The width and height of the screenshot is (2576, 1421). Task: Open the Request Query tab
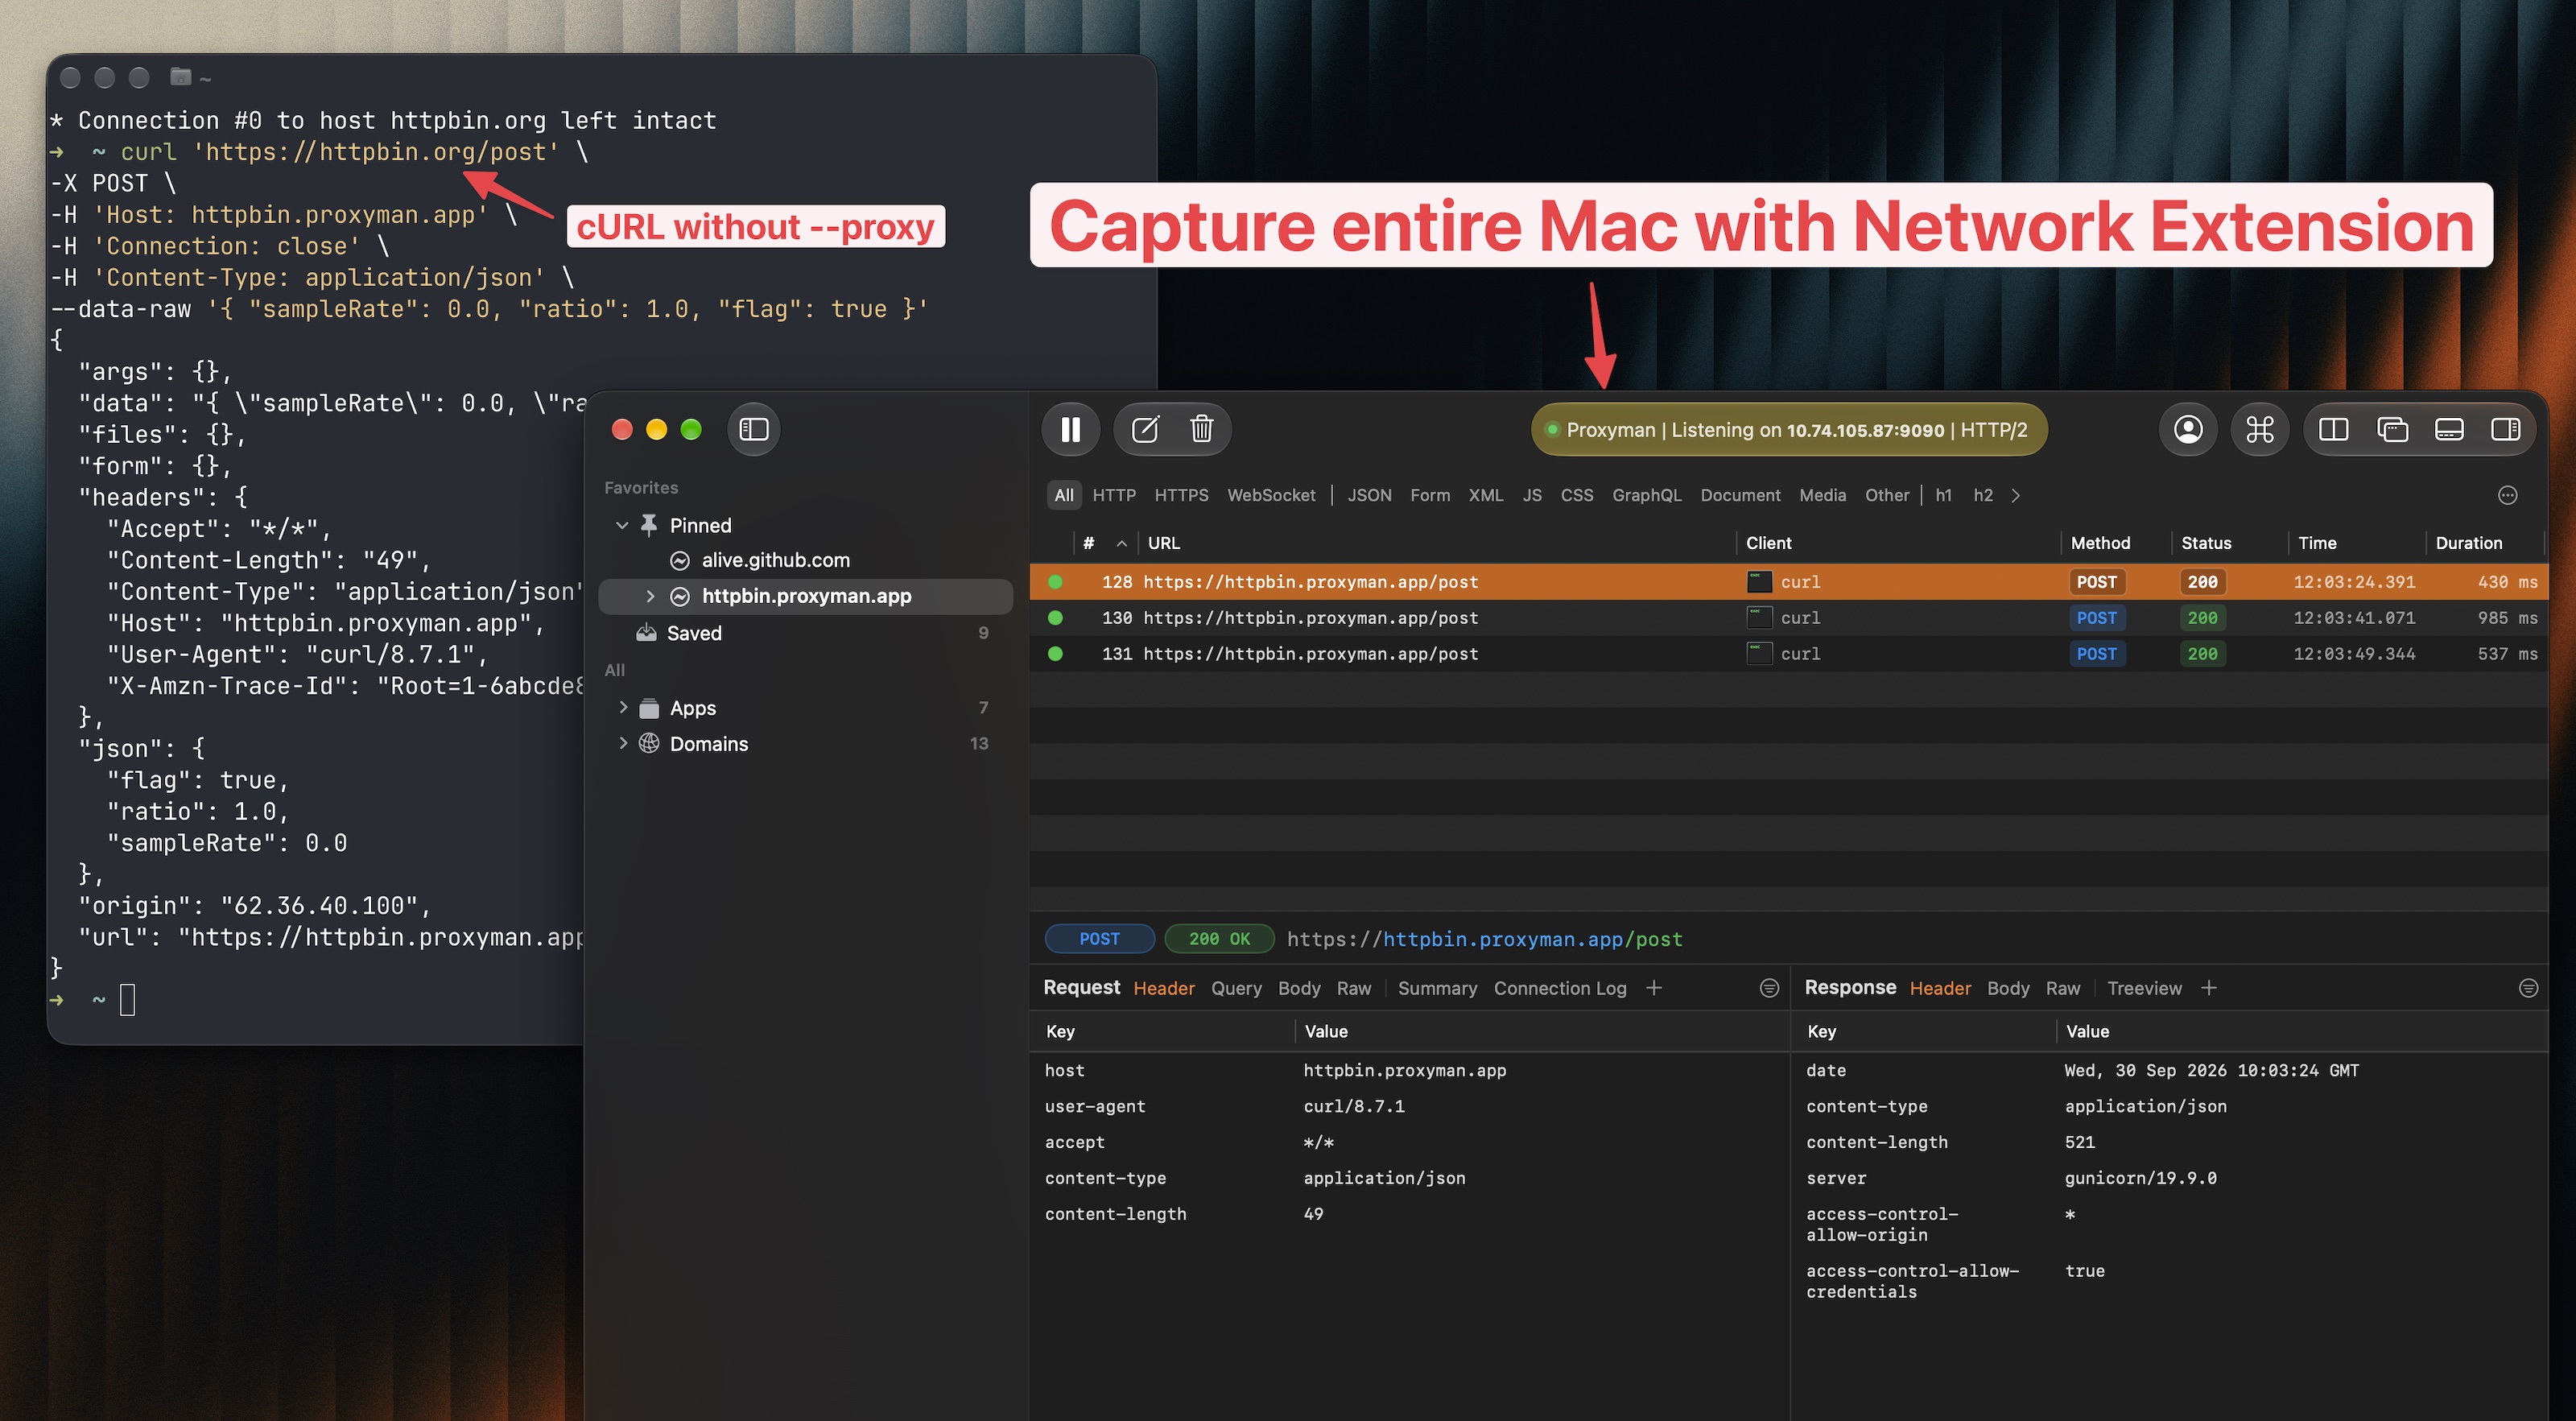click(1236, 988)
